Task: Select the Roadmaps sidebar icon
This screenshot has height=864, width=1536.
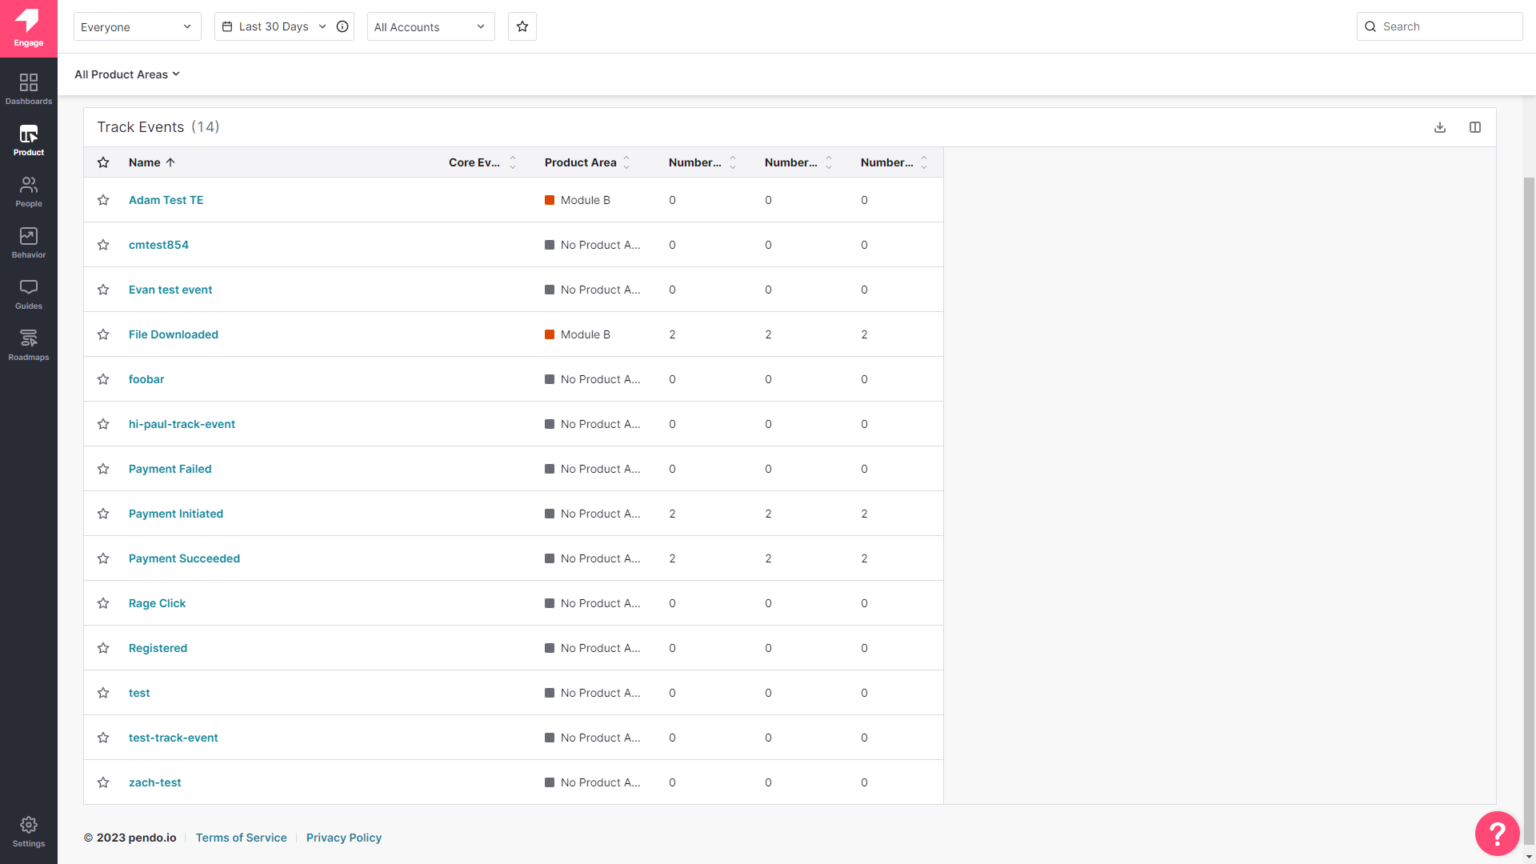Action: [x=28, y=344]
